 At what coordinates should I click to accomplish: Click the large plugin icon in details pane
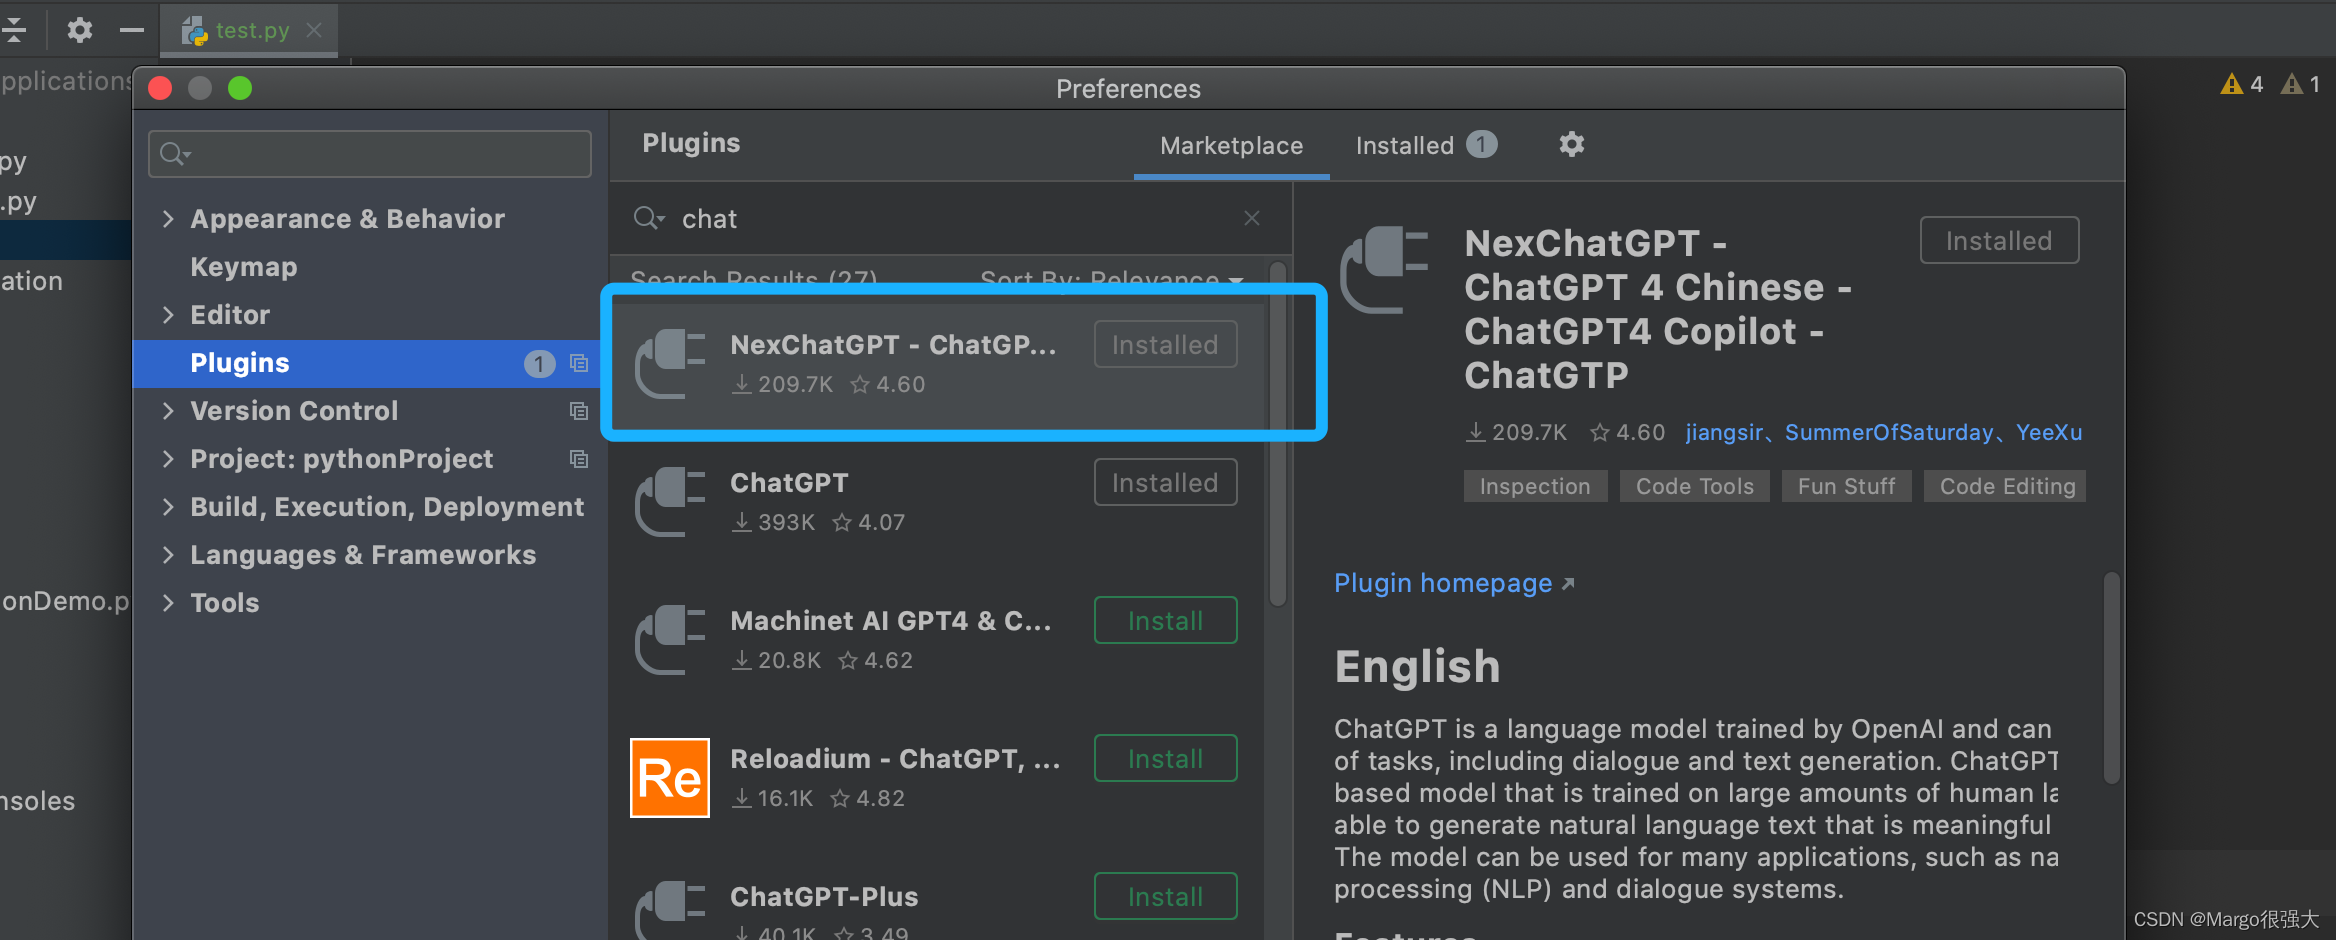[1385, 270]
